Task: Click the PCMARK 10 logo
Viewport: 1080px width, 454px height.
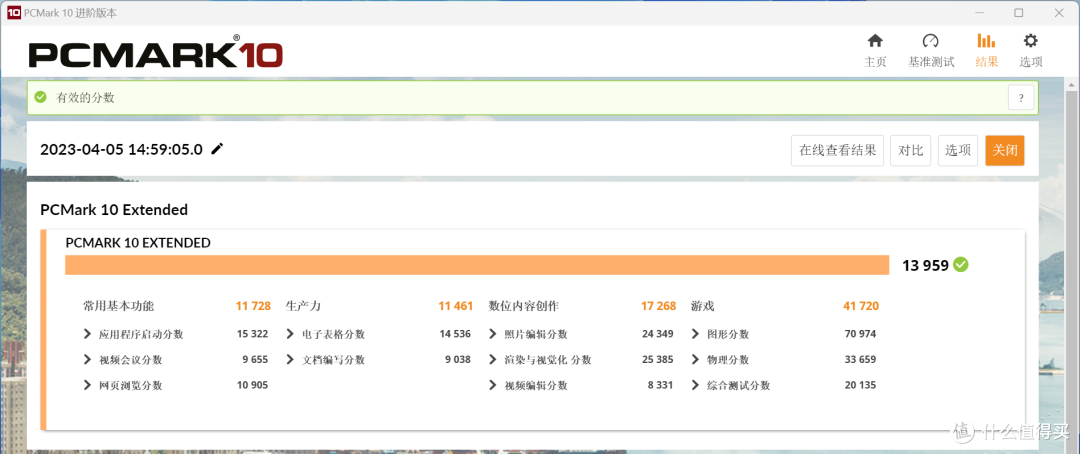Action: [156, 54]
